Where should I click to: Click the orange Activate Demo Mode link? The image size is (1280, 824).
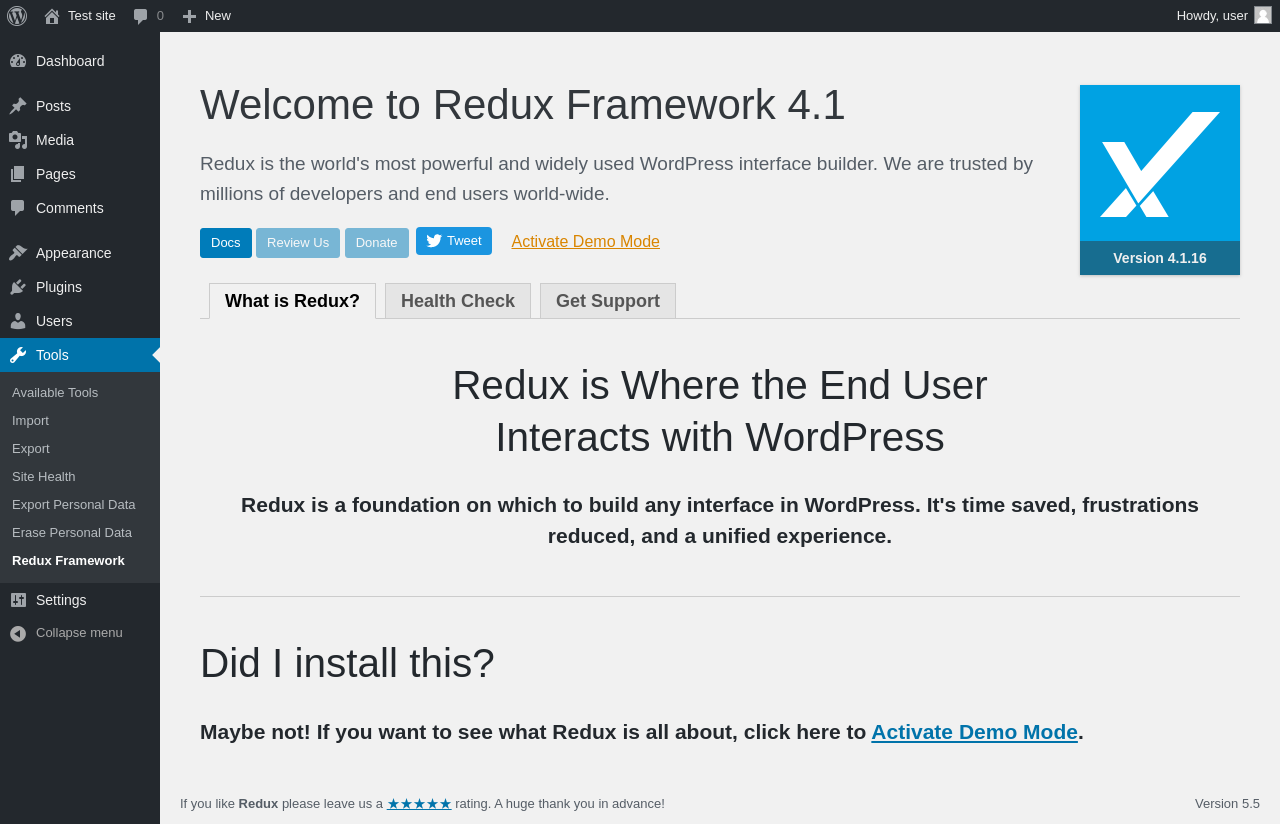coord(585,242)
